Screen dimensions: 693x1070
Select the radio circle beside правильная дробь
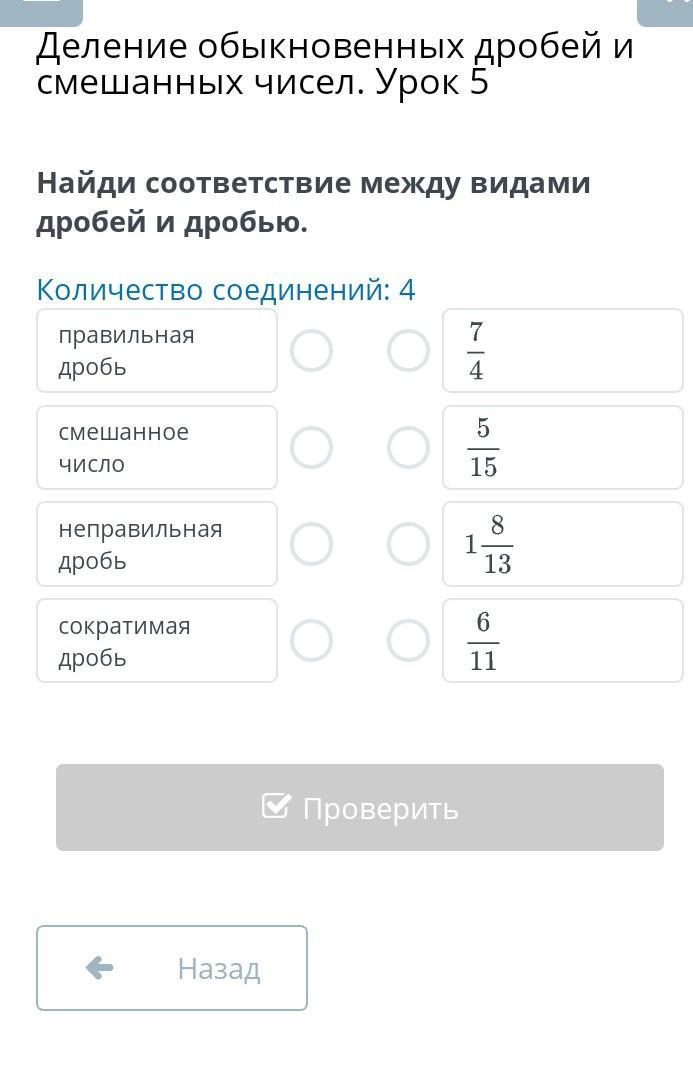[x=311, y=351]
